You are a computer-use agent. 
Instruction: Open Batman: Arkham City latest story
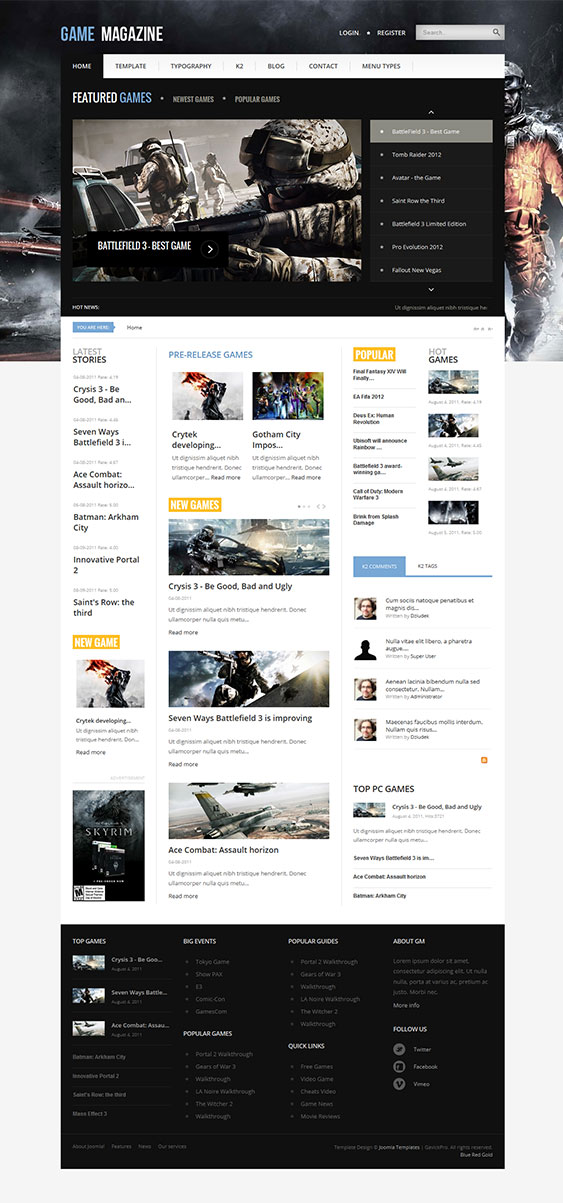pyautogui.click(x=106, y=522)
